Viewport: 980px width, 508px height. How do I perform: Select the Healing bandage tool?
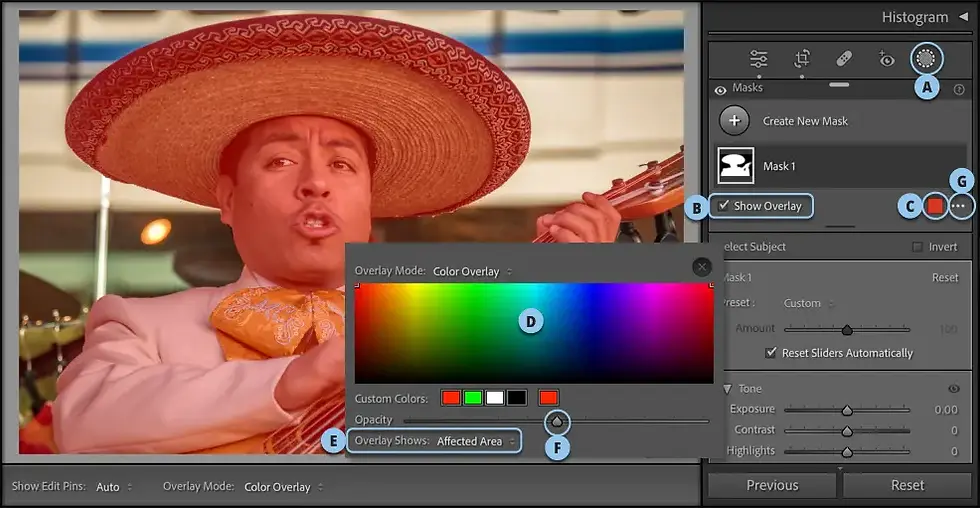coord(844,59)
